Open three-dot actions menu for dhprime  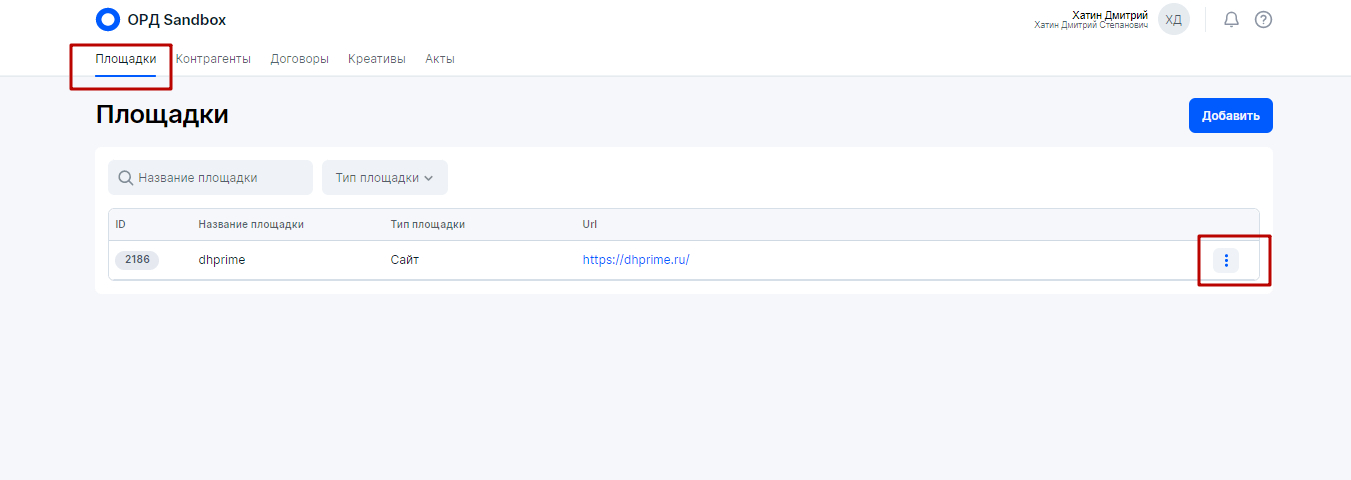click(x=1226, y=261)
